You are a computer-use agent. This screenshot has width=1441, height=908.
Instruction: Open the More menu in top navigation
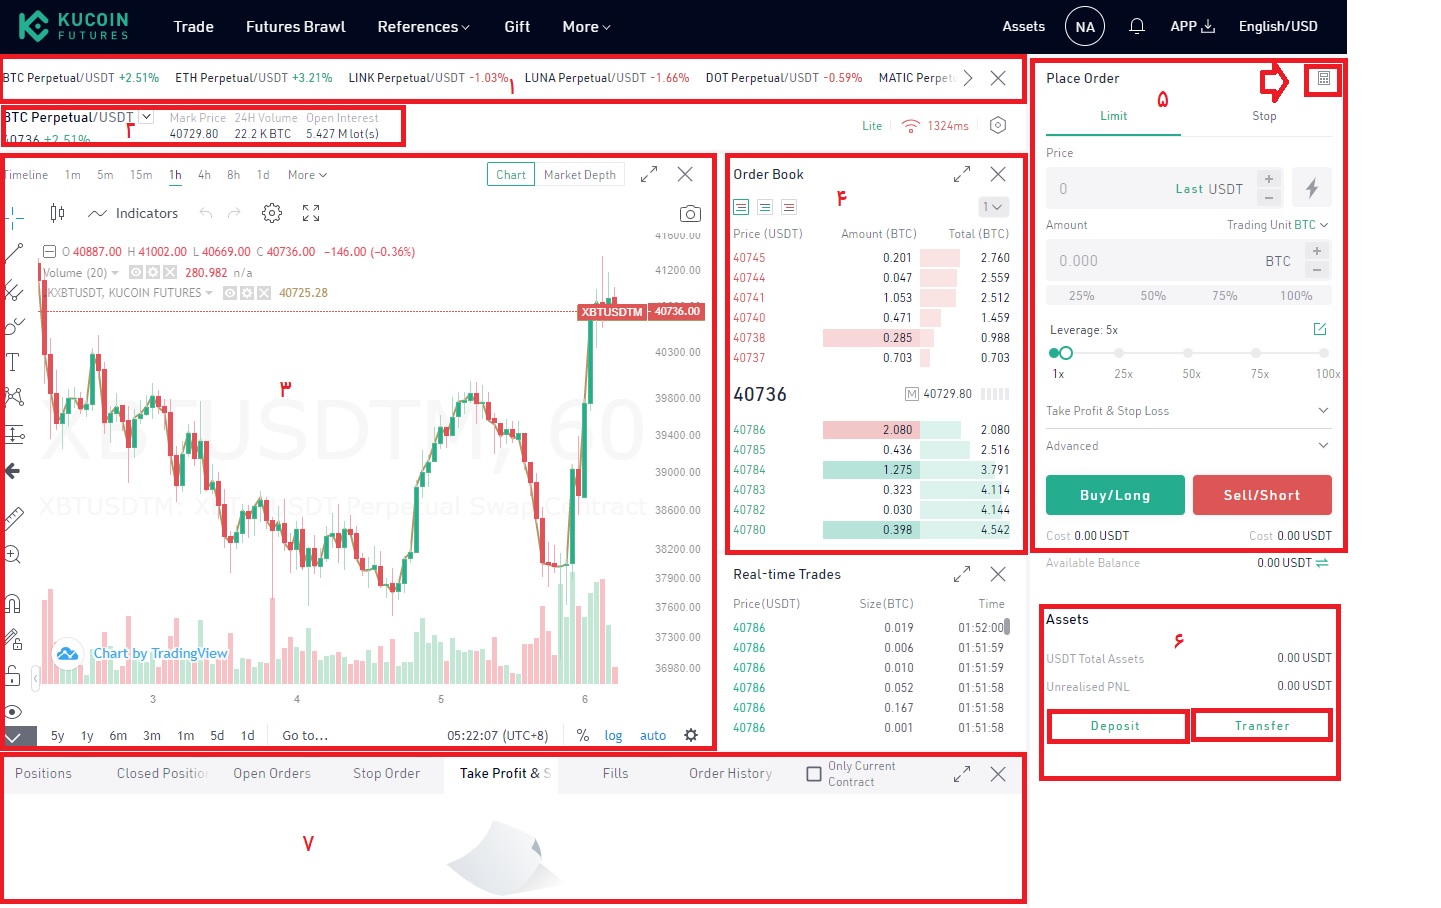coord(586,27)
